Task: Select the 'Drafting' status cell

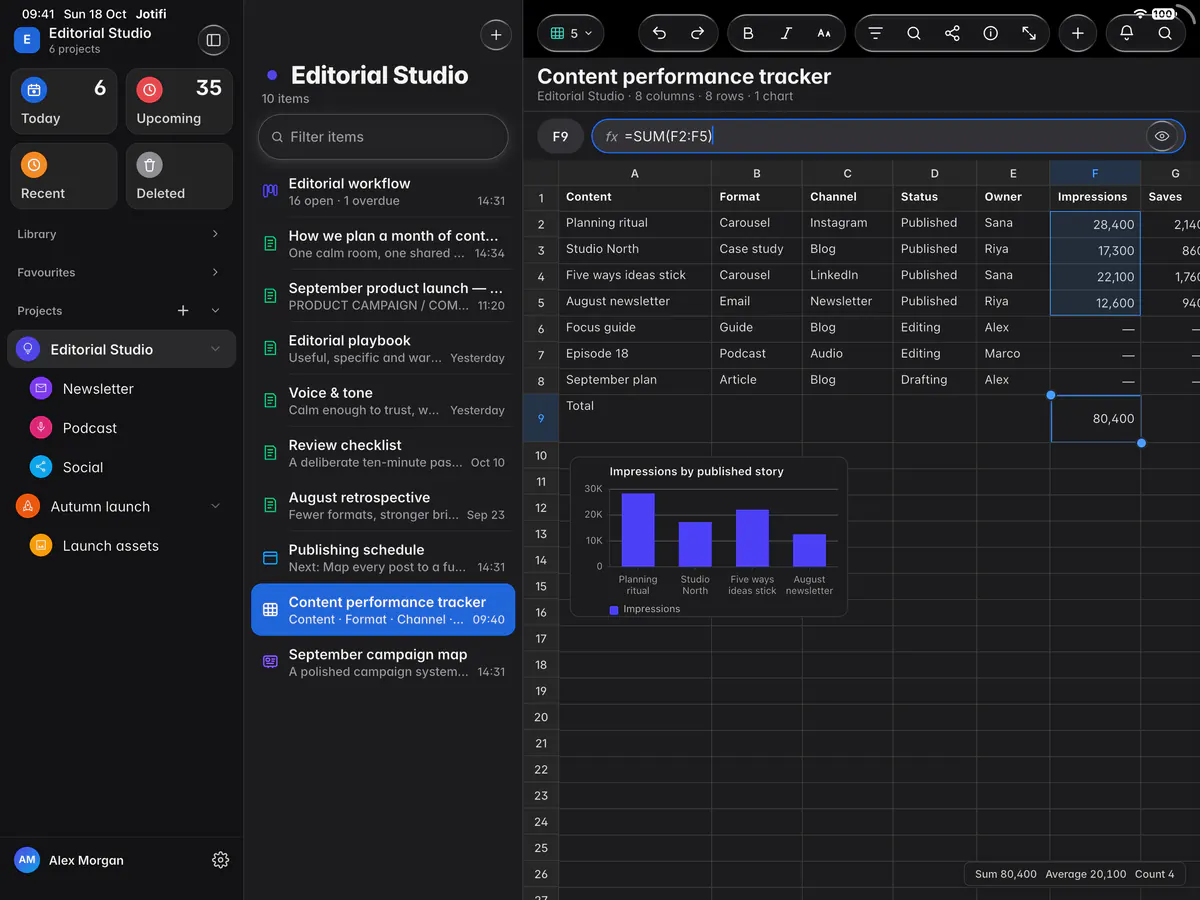Action: [x=934, y=379]
